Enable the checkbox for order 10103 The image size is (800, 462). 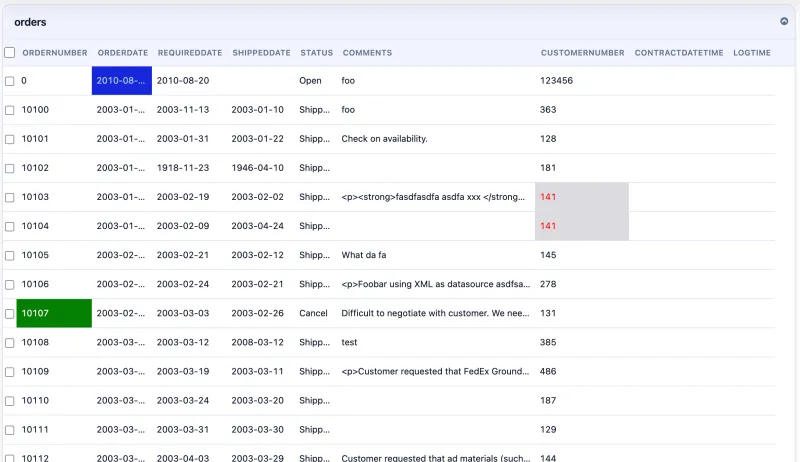[x=10, y=197]
